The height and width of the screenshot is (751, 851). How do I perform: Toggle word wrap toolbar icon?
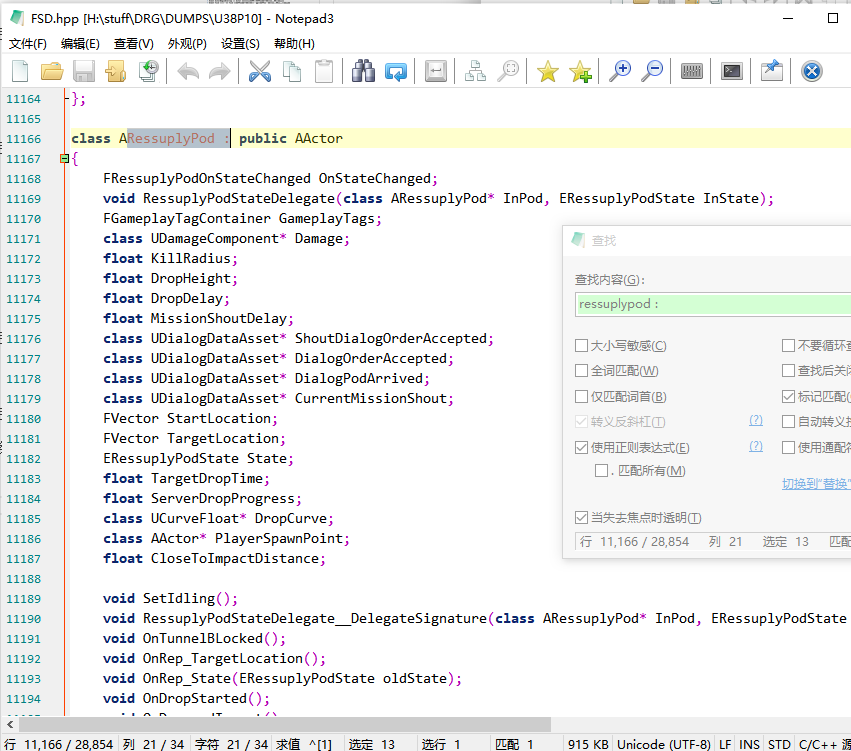pyautogui.click(x=436, y=71)
